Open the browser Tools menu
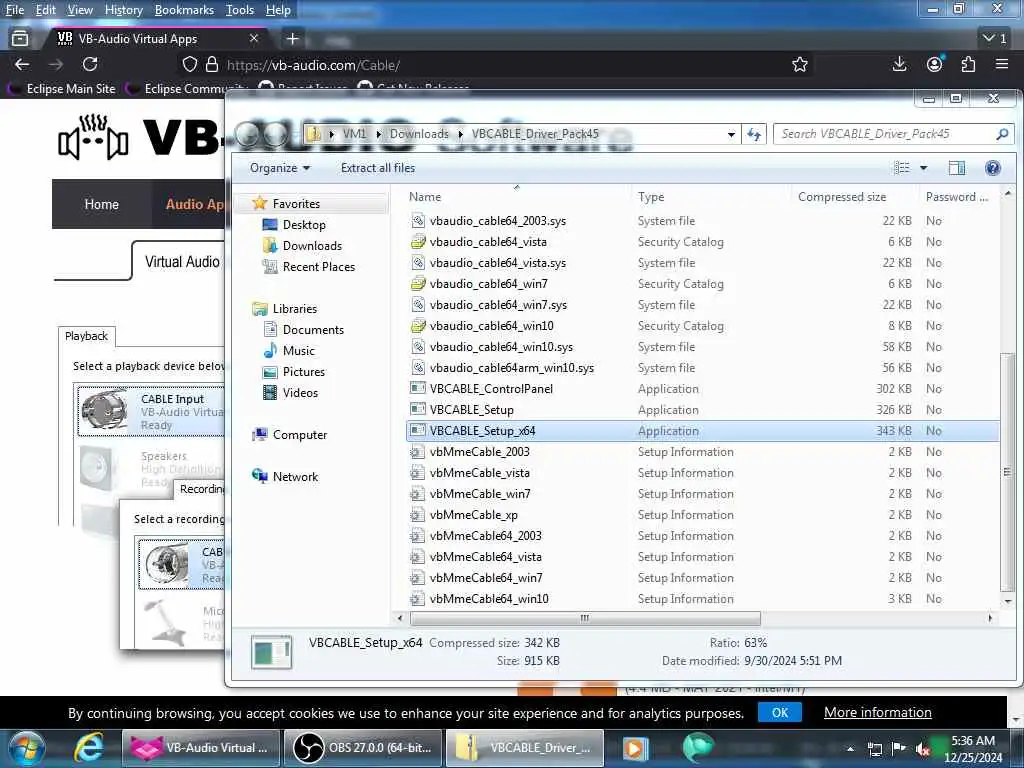This screenshot has width=1024, height=768. 240,10
